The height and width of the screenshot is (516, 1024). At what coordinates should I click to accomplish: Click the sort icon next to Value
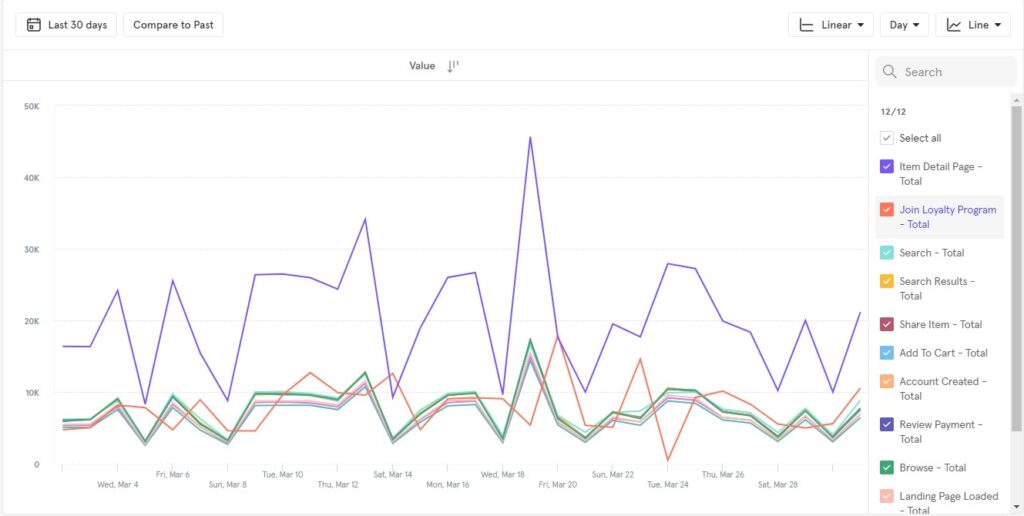[x=452, y=66]
